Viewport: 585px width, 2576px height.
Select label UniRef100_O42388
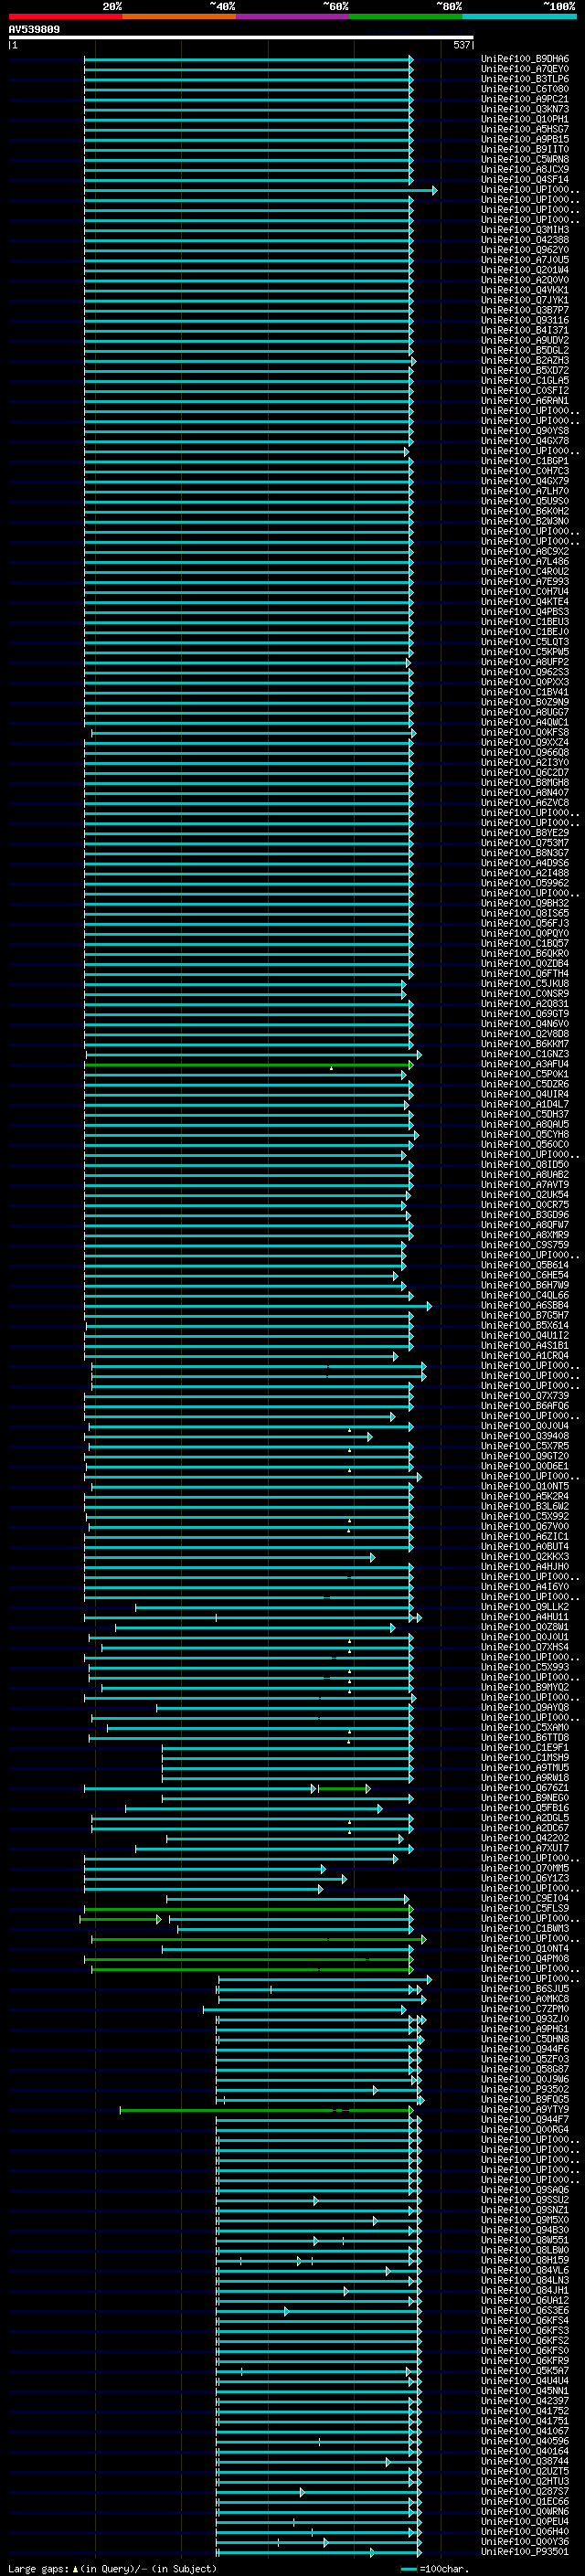coord(525,240)
